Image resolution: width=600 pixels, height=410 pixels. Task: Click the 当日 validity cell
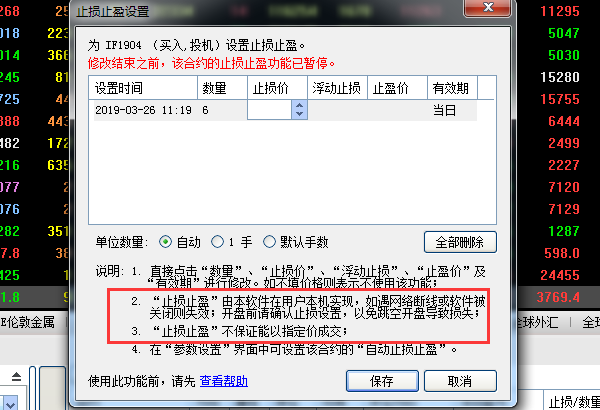[x=452, y=111]
